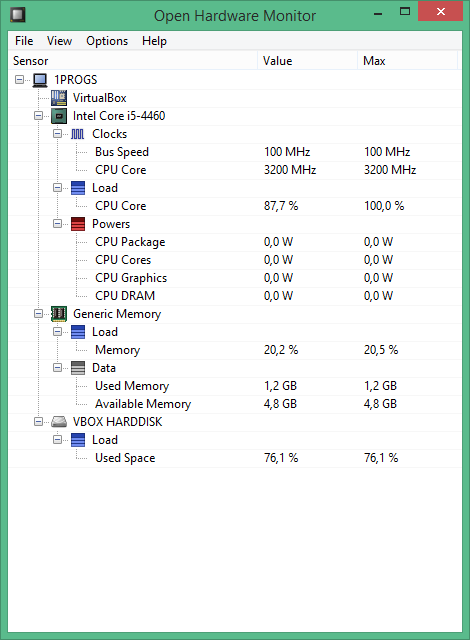Image resolution: width=470 pixels, height=640 pixels.
Task: Click the Clocks waveform icon
Action: tap(78, 134)
